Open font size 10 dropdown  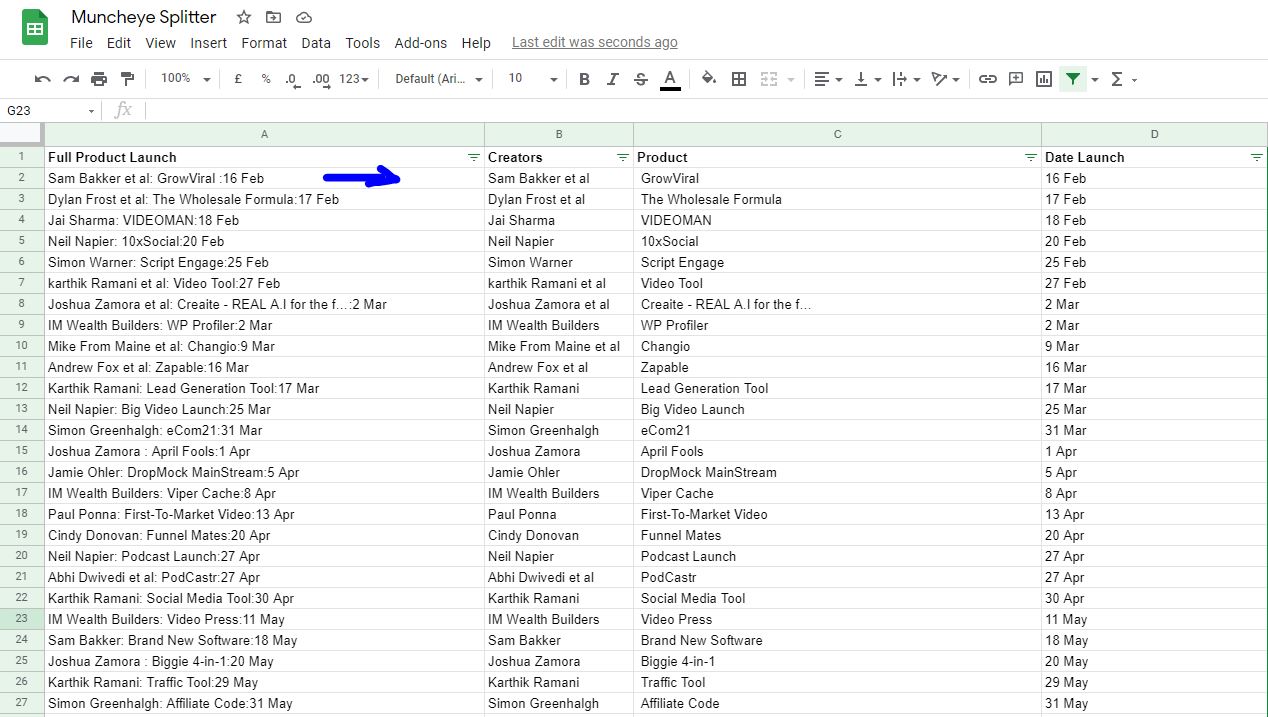533,79
